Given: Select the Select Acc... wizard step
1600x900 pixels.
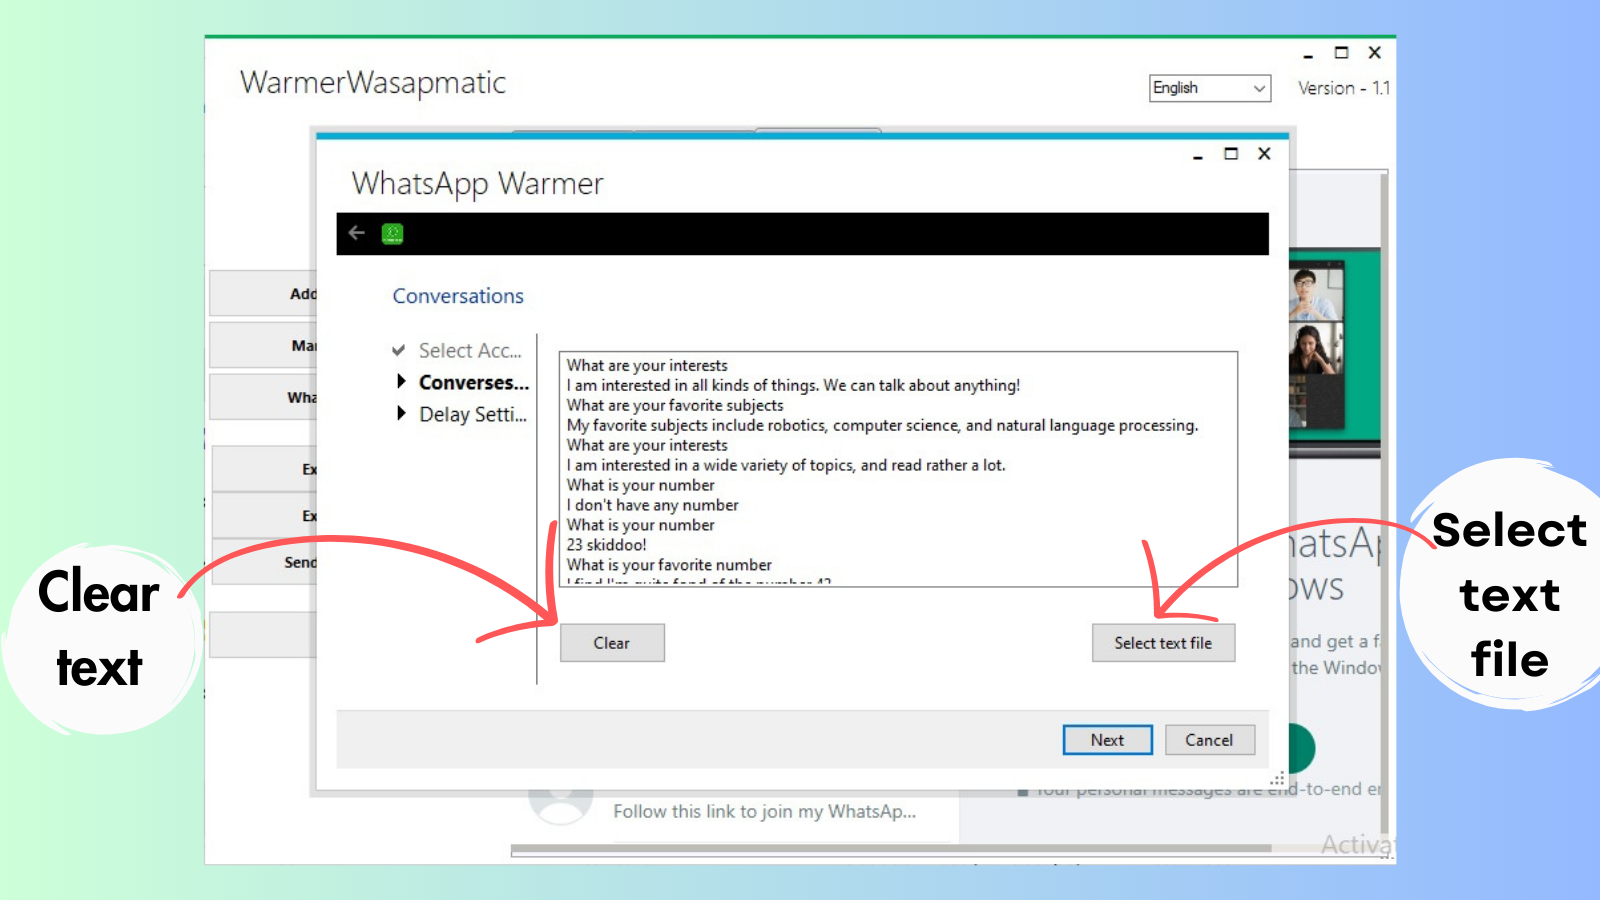Looking at the screenshot, I should coord(470,351).
